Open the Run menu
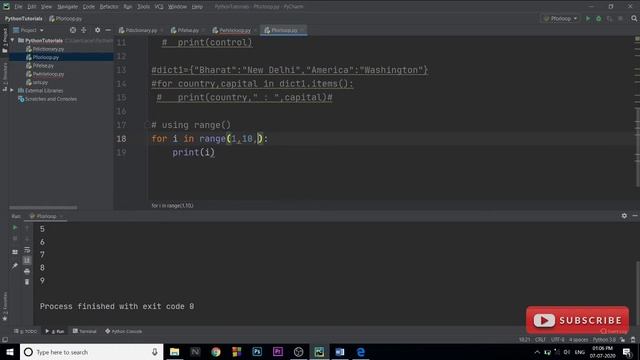This screenshot has height=360, width=640. [128, 7]
